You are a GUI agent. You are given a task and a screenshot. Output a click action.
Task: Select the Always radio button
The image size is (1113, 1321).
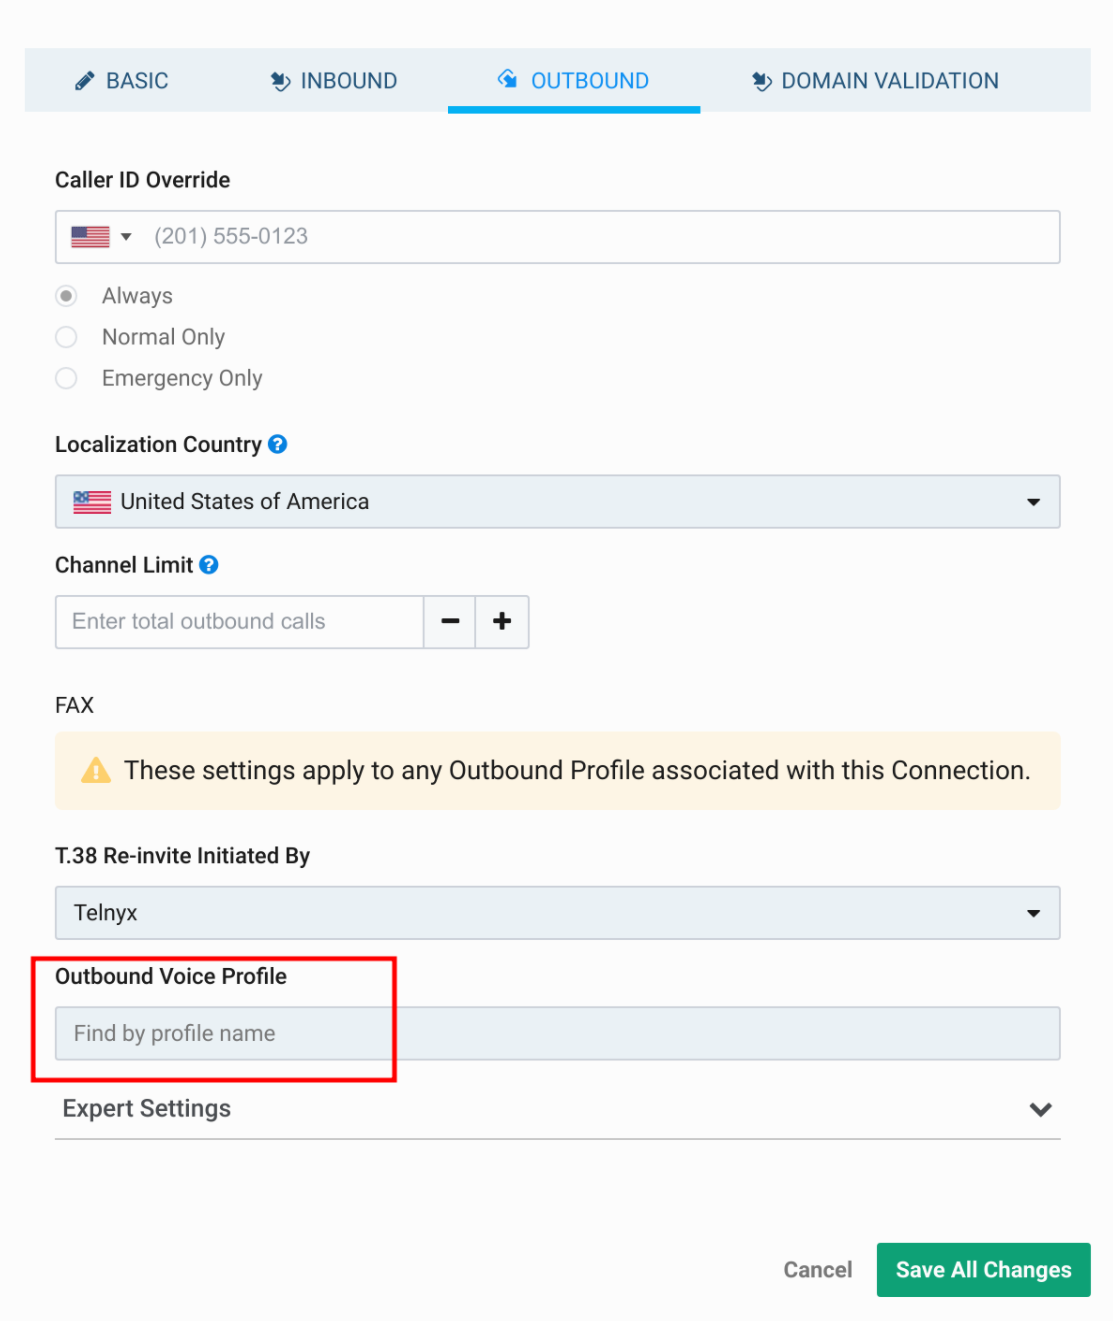pos(66,296)
